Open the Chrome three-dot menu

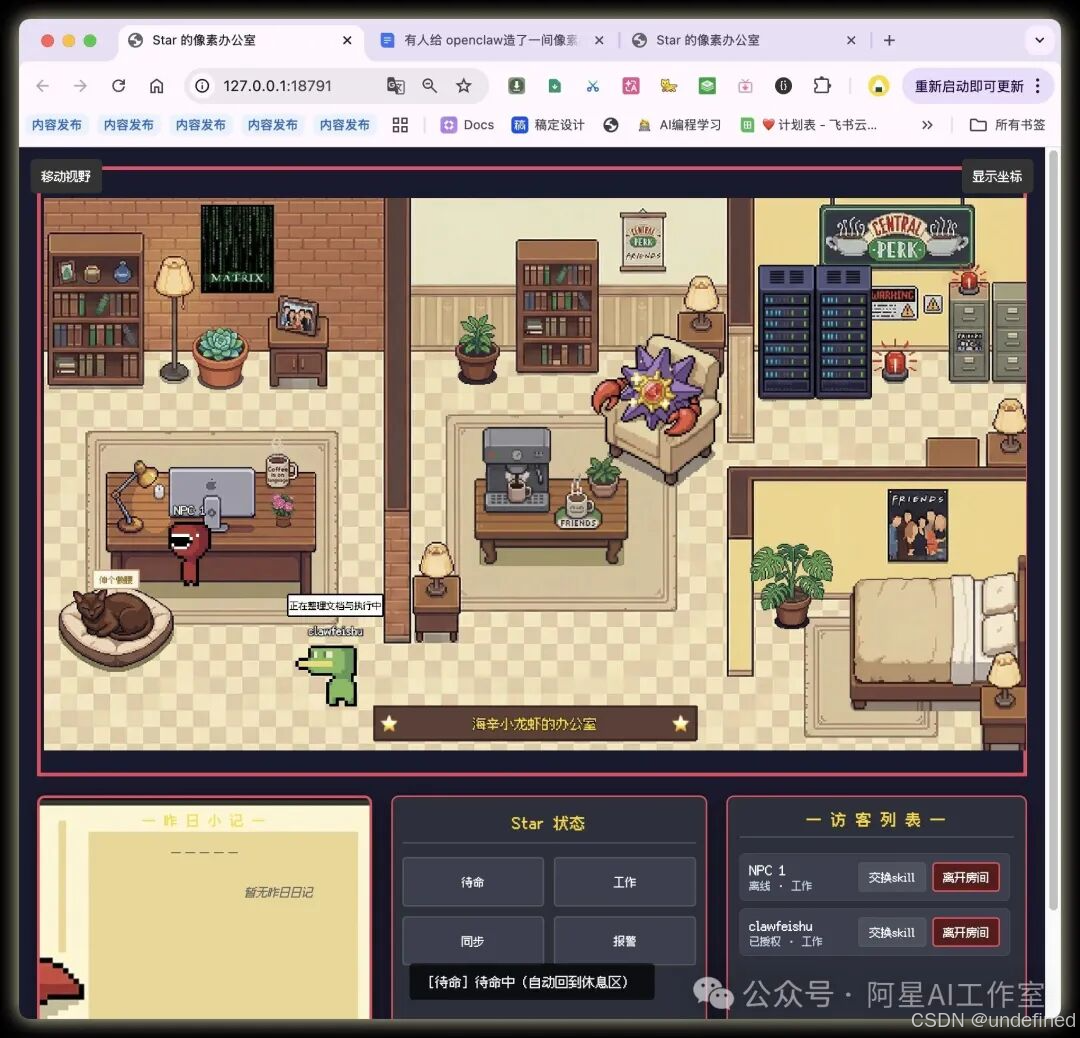coord(1038,86)
